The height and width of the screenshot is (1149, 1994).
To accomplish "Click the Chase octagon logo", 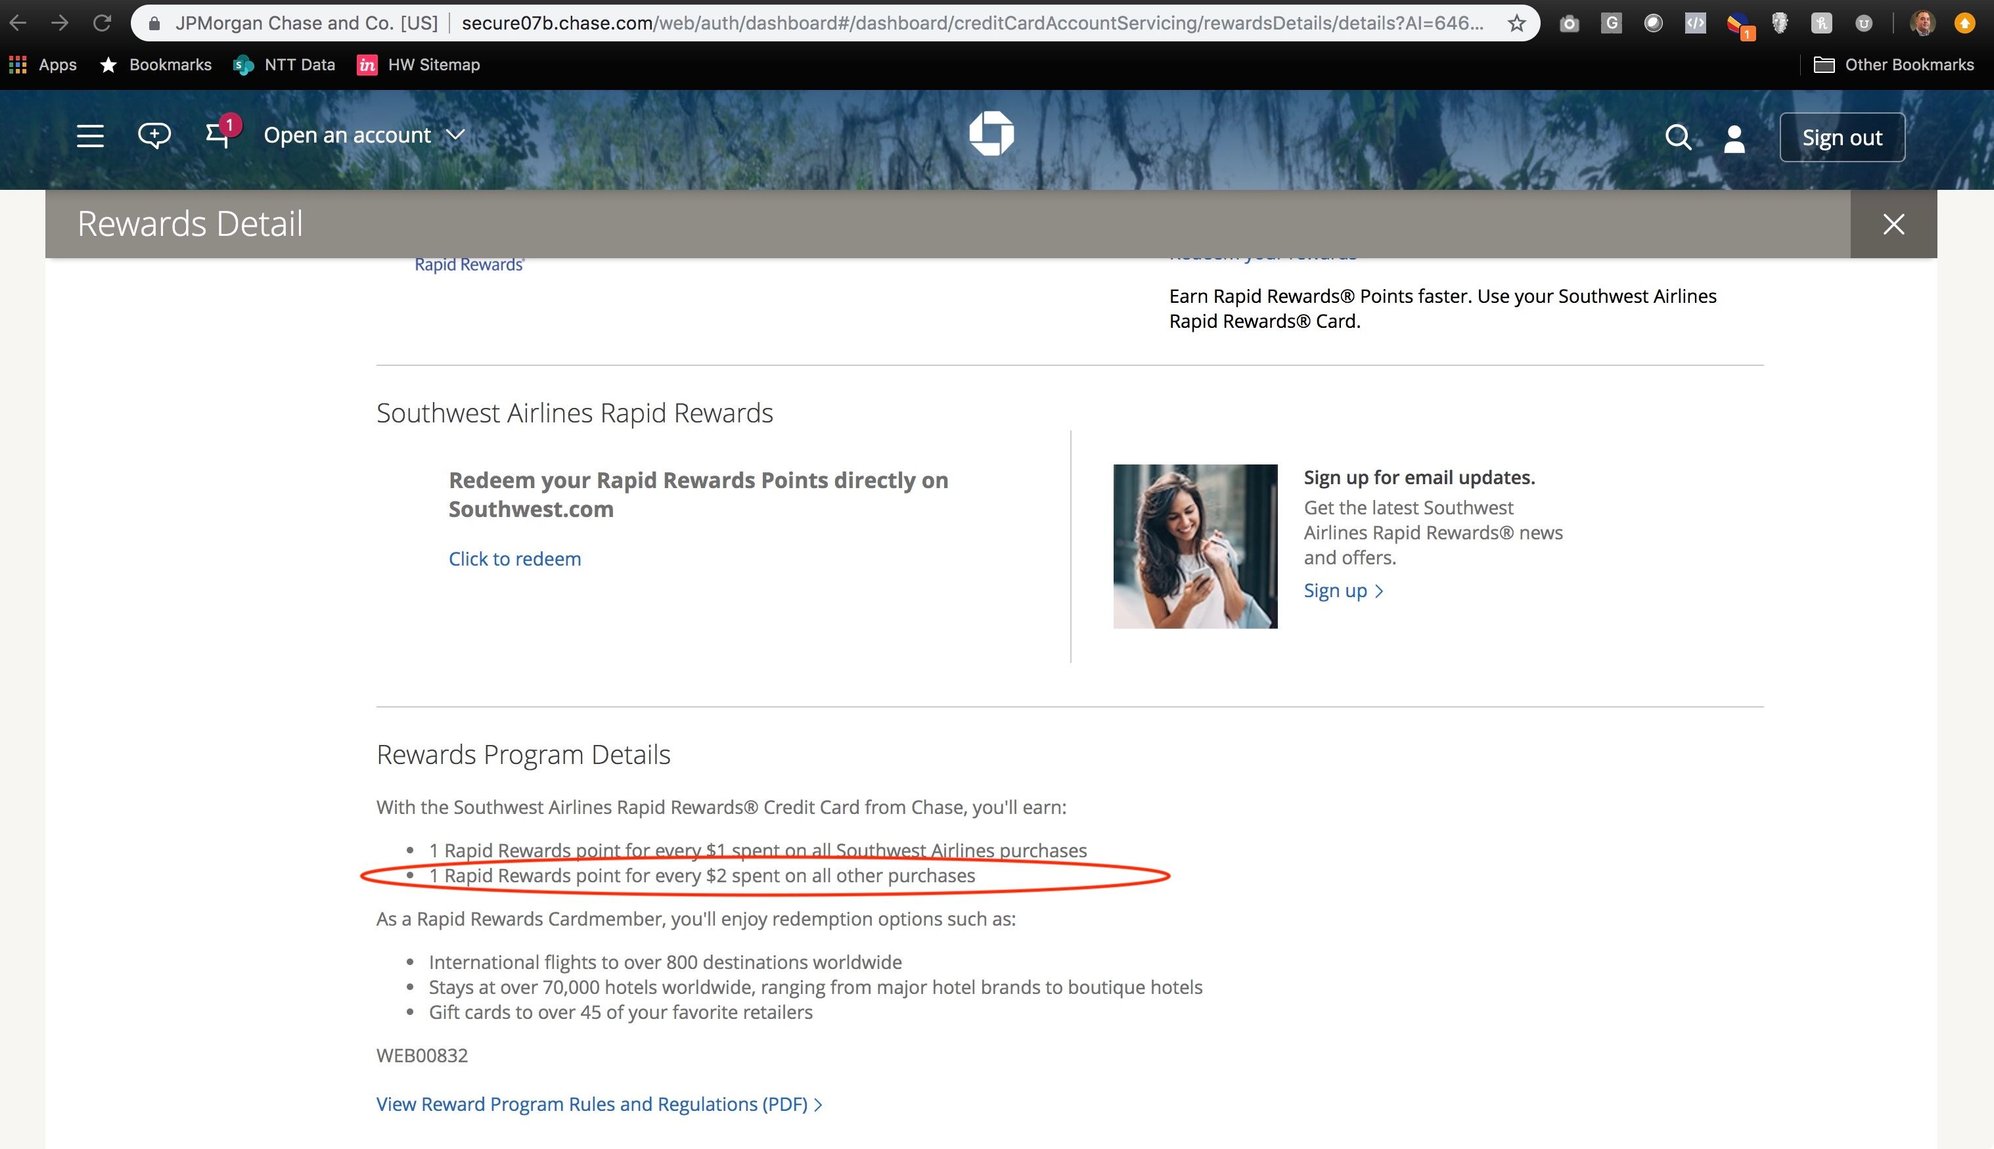I will click(x=992, y=133).
